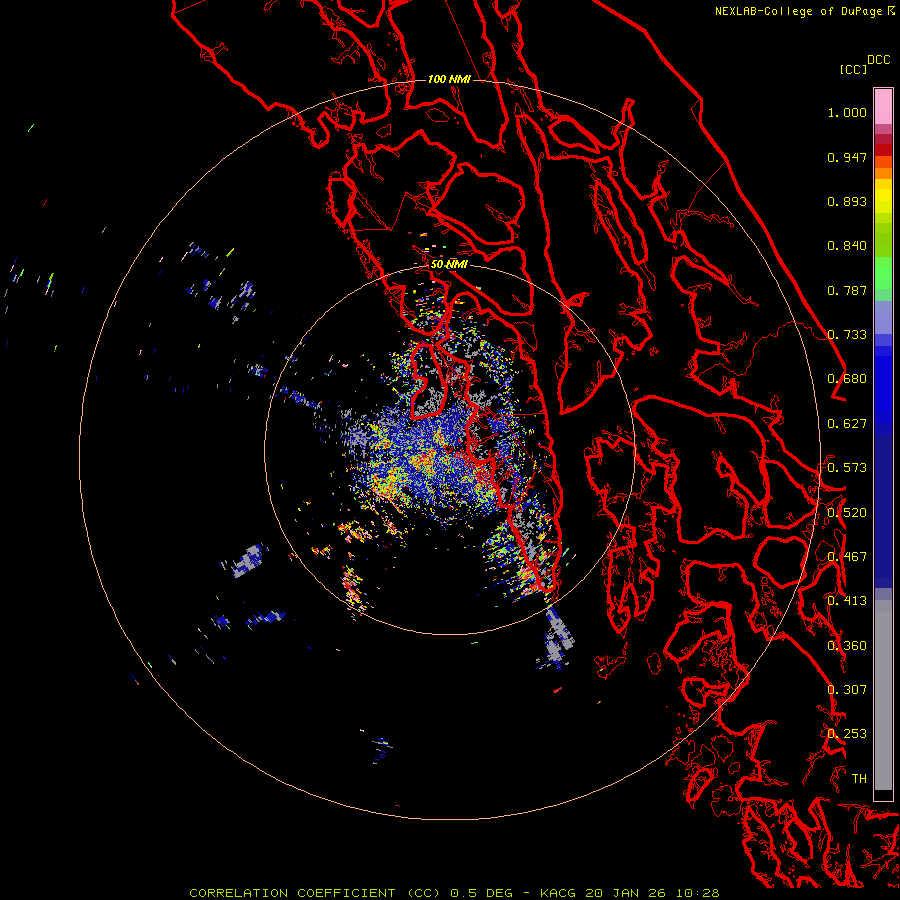This screenshot has height=900, width=900.
Task: Click the 0.360 value on the color scale
Action: click(x=847, y=646)
